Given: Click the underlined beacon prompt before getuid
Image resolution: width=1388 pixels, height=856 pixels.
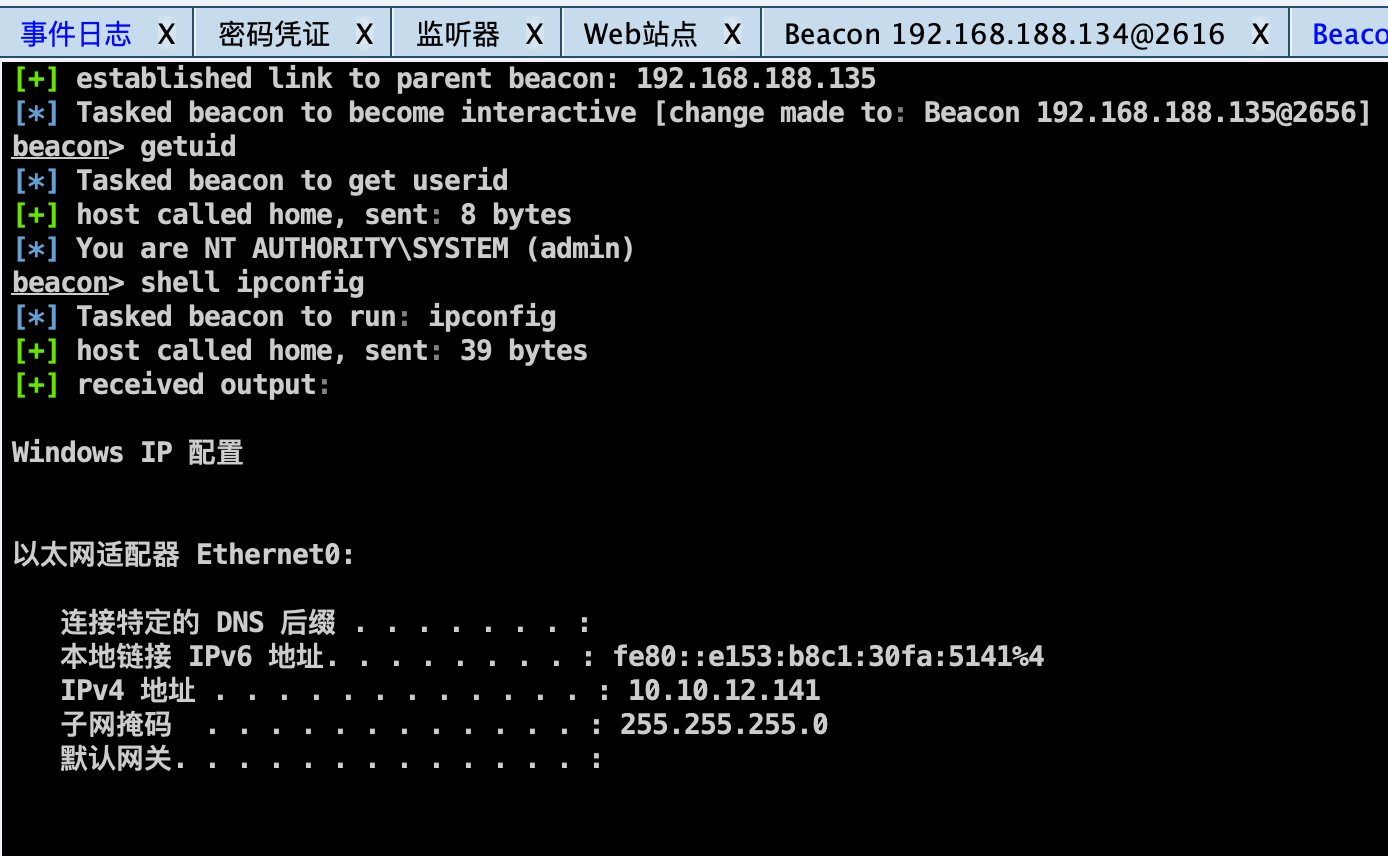Looking at the screenshot, I should pos(60,147).
